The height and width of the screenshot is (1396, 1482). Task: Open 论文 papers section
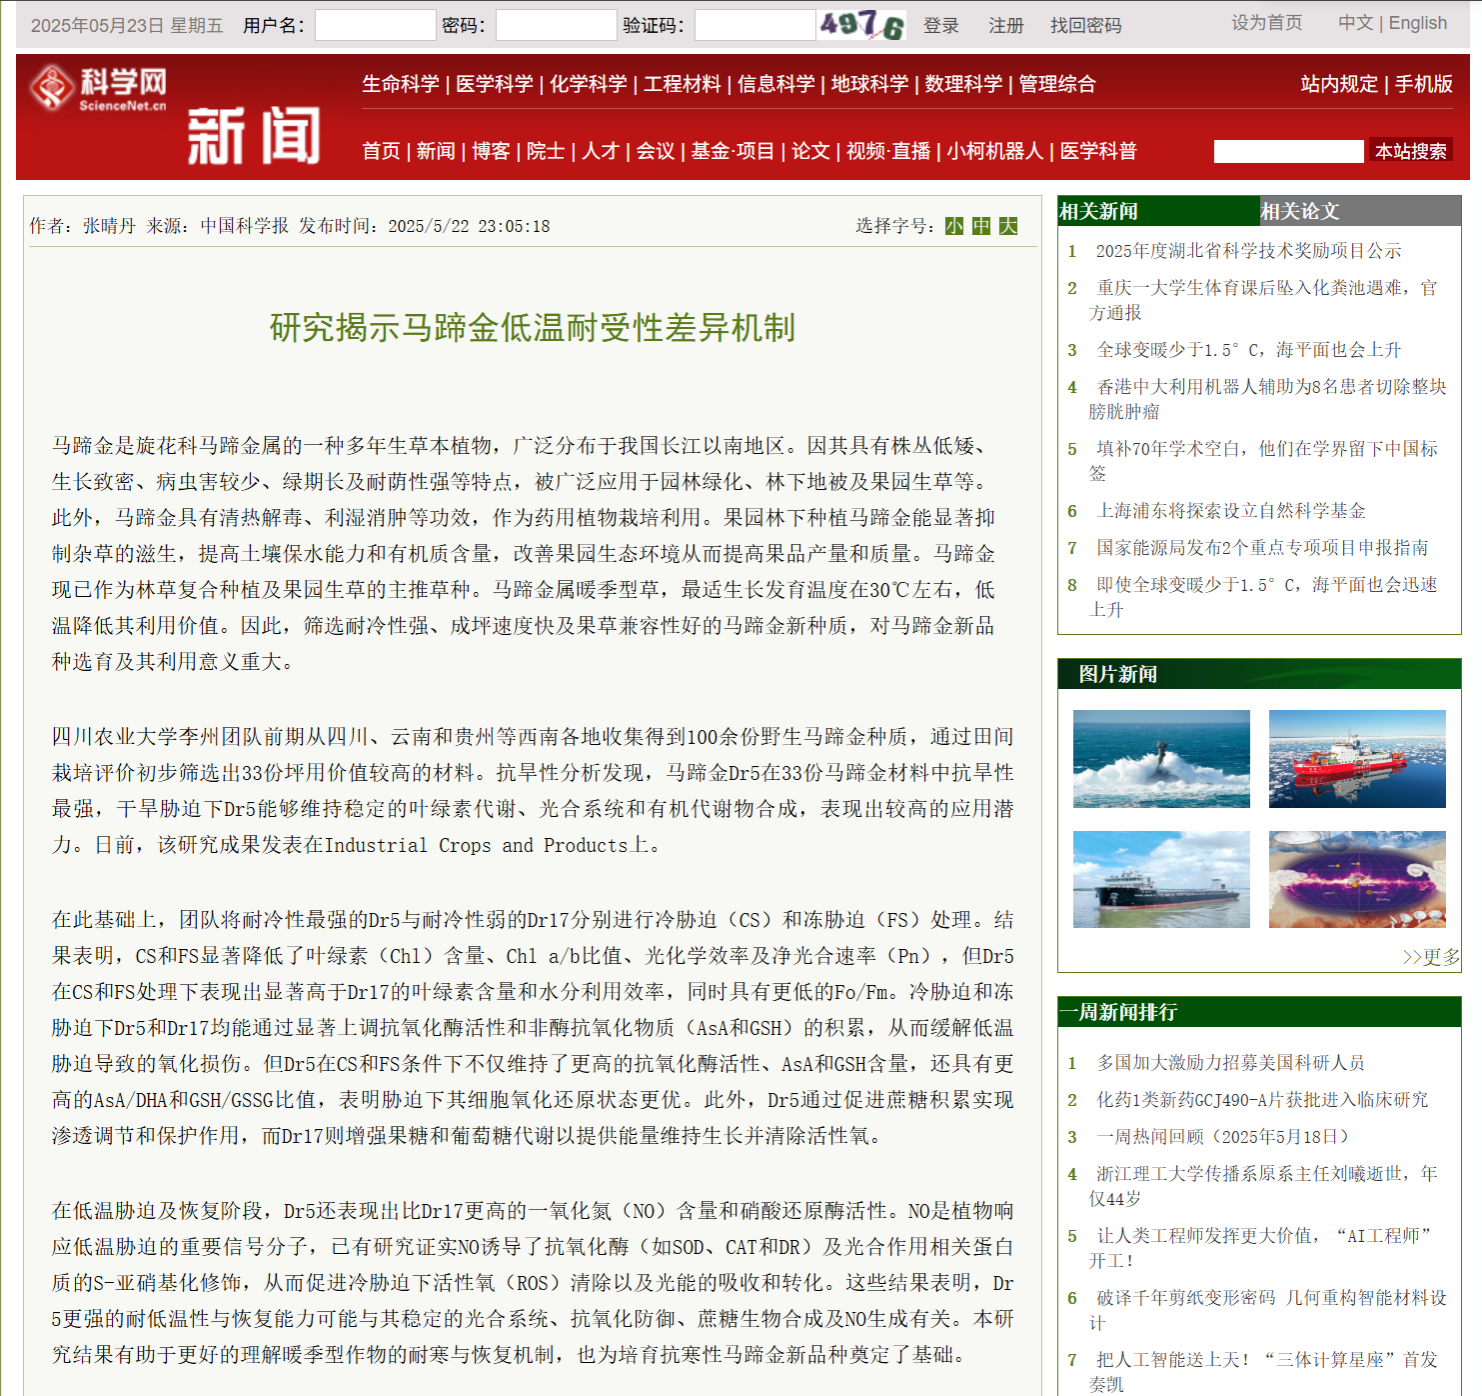point(811,151)
